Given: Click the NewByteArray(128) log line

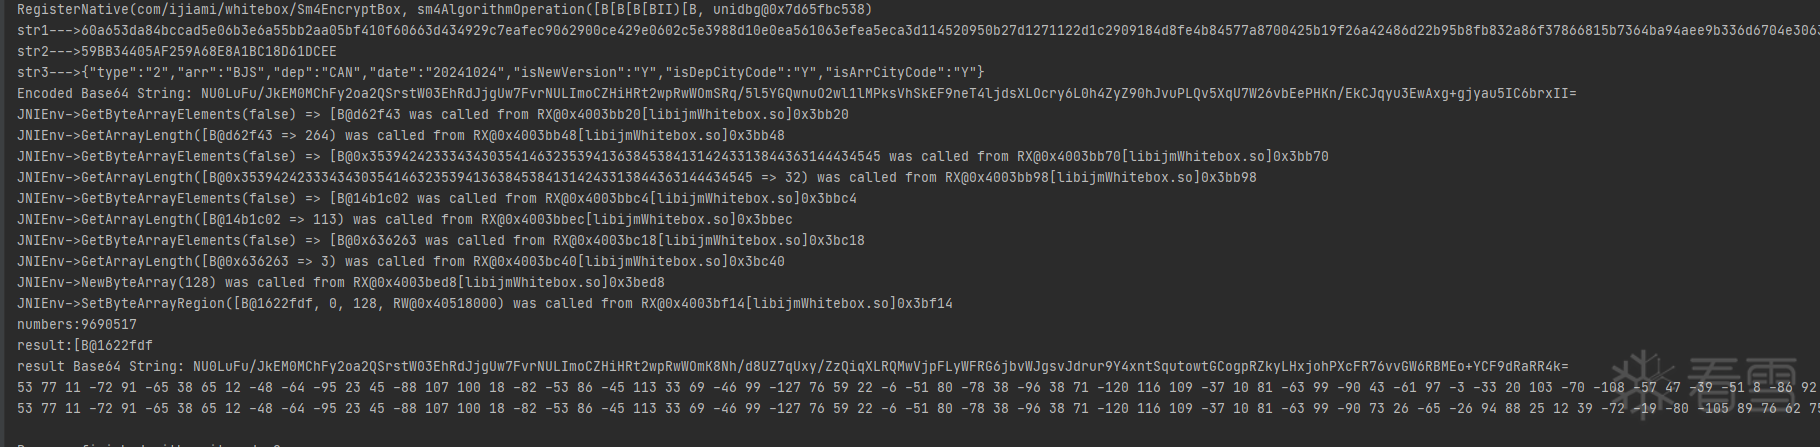Looking at the screenshot, I should [340, 282].
